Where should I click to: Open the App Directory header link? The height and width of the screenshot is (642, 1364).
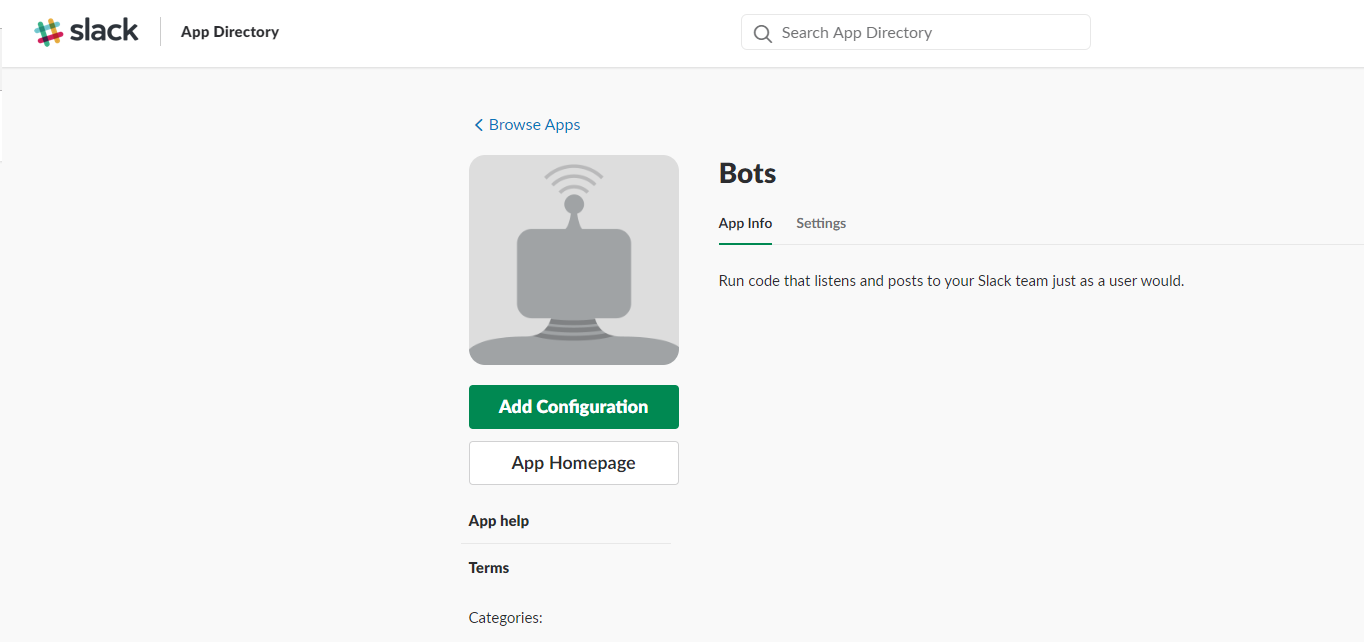tap(230, 32)
